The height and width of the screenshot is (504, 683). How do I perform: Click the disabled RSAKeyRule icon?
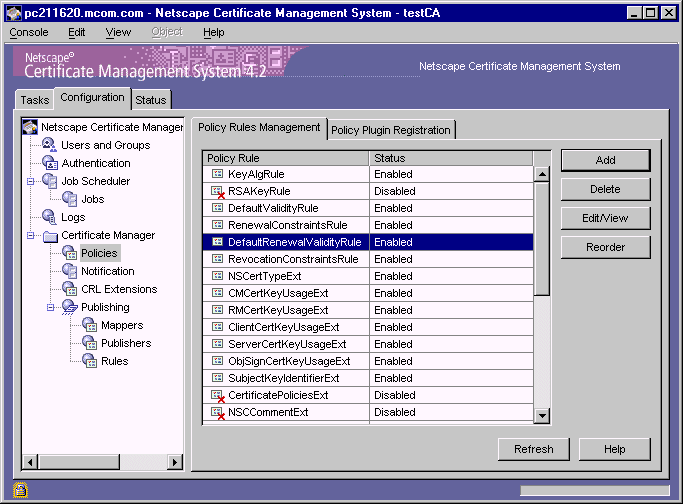pos(218,192)
